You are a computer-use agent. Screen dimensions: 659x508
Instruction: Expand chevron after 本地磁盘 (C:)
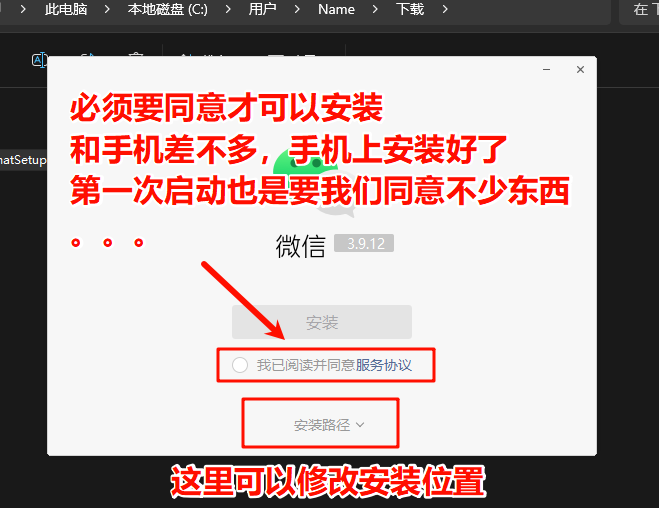pos(228,9)
